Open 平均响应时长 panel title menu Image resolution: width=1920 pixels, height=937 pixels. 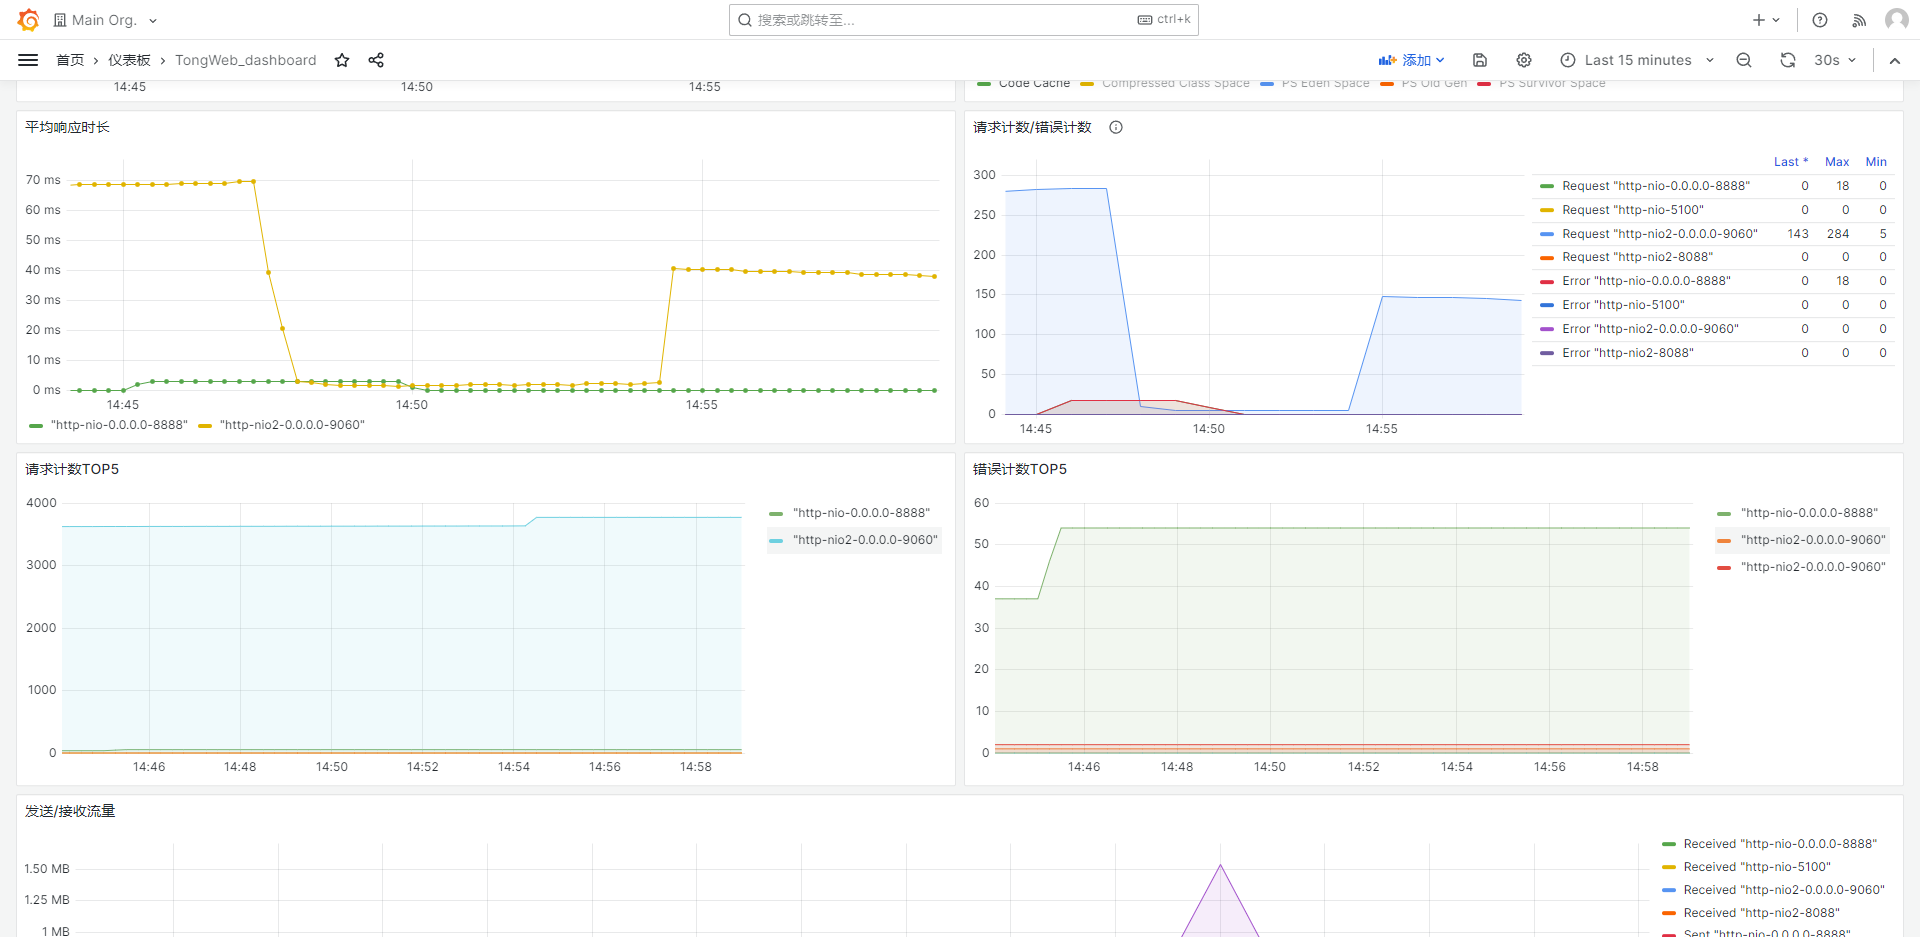(67, 127)
